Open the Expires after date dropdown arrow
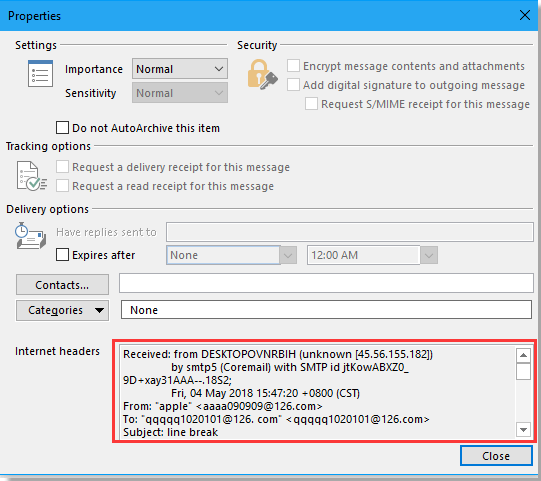541x481 pixels. point(288,255)
